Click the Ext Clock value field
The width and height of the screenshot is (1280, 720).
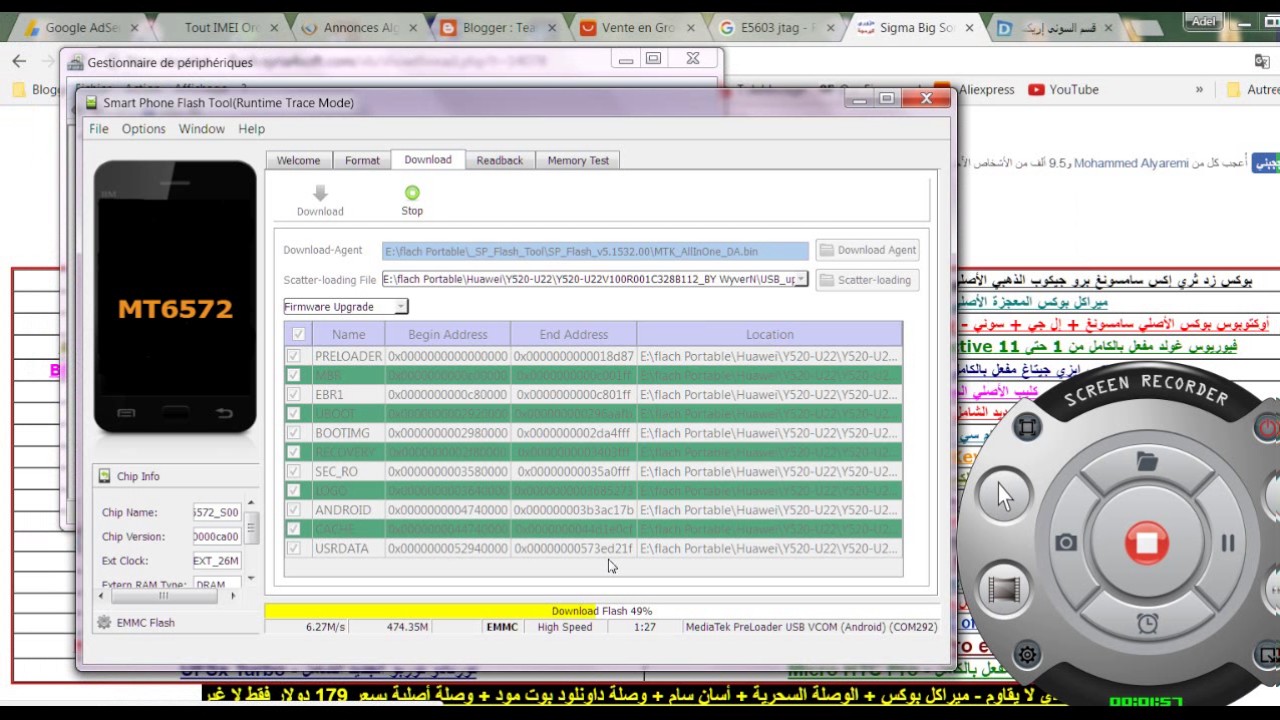[216, 561]
